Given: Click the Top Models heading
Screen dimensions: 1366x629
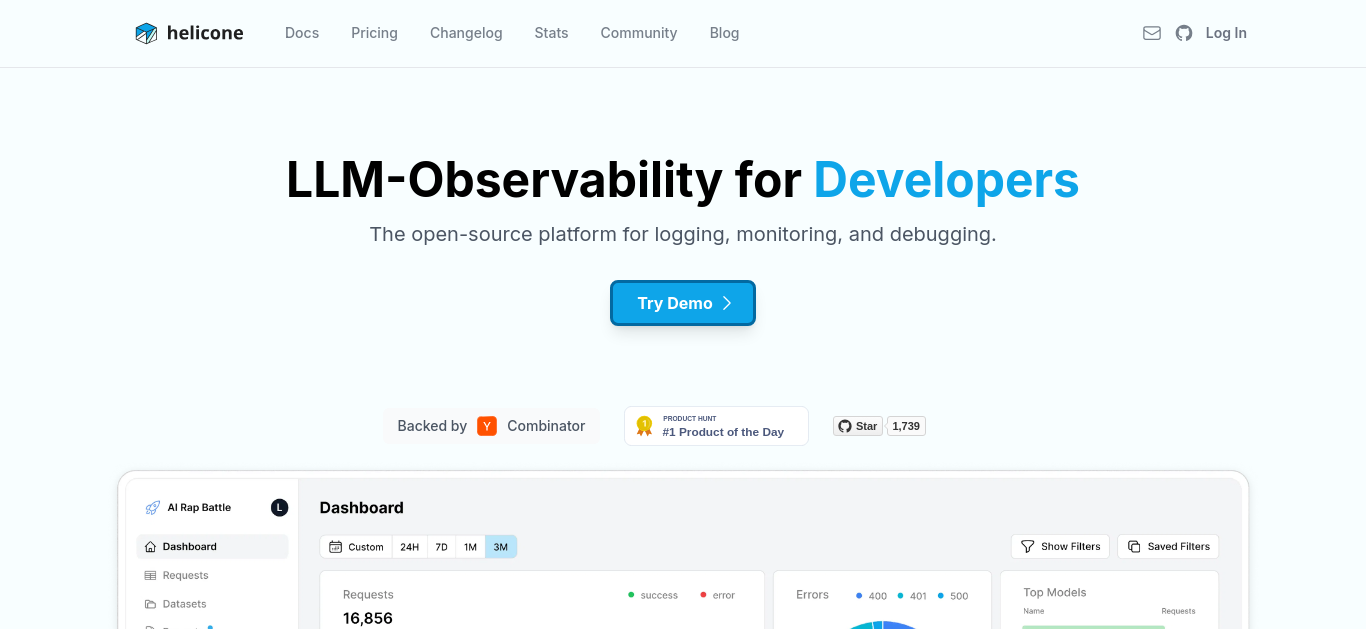Looking at the screenshot, I should 1055,593.
